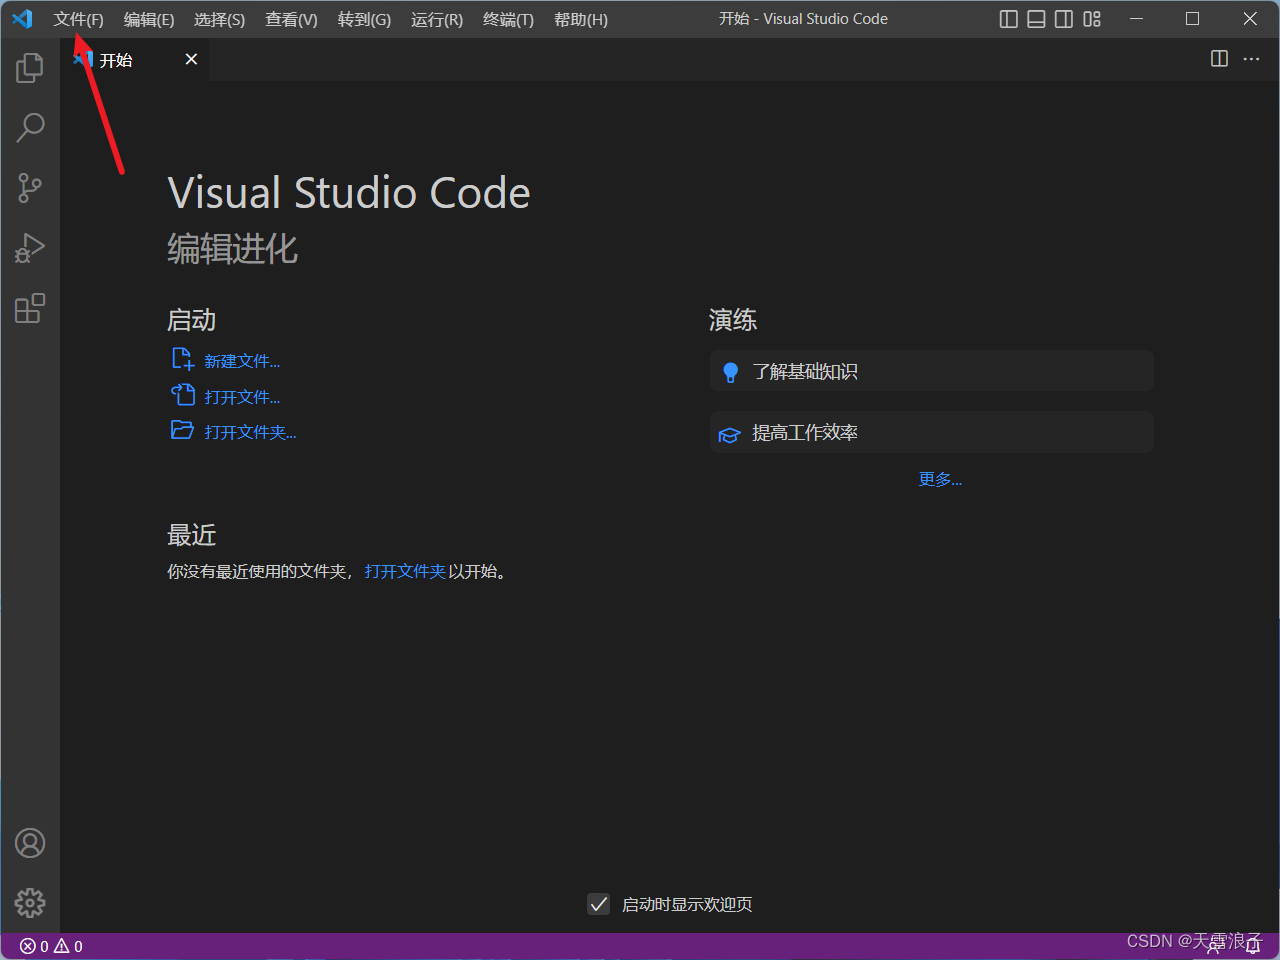
Task: Click the 更多... link under 演练
Action: (x=939, y=479)
